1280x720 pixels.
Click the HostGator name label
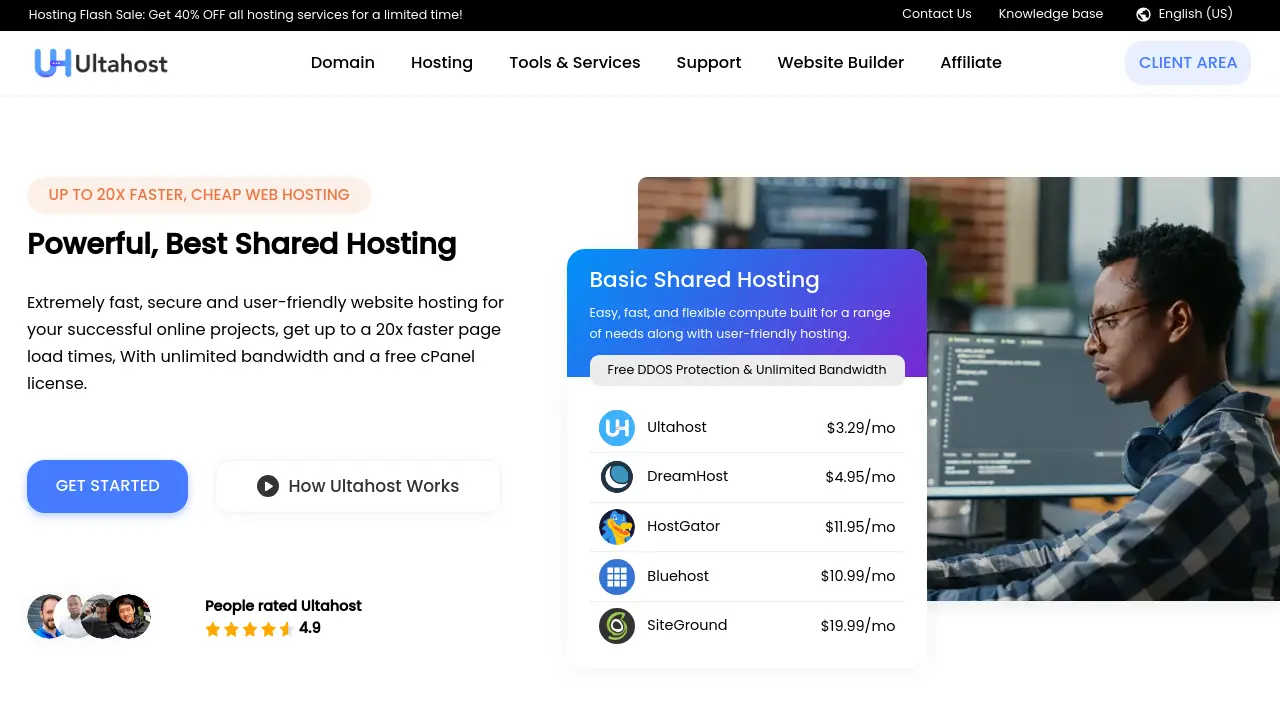tap(684, 526)
